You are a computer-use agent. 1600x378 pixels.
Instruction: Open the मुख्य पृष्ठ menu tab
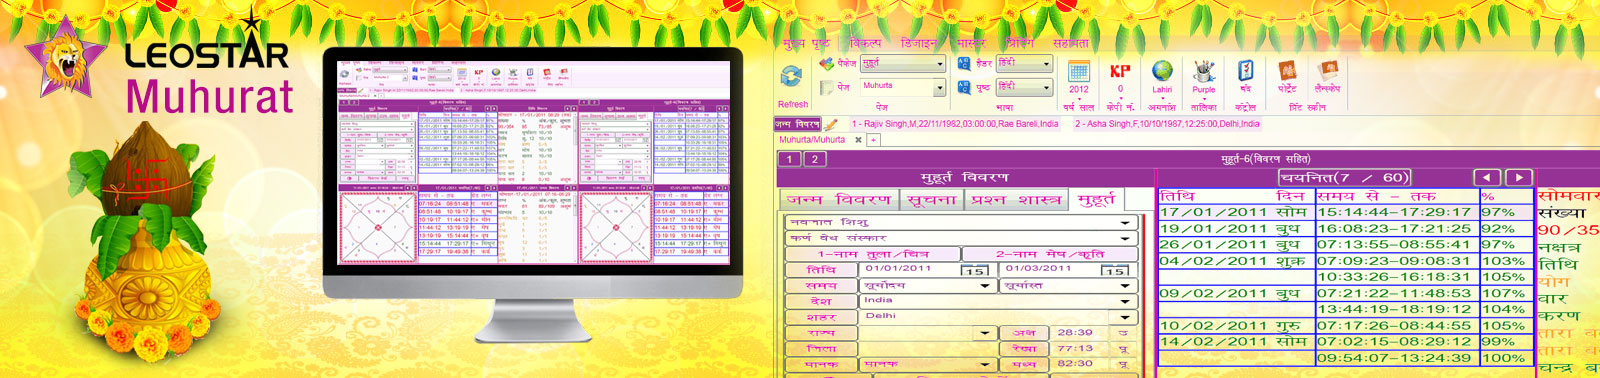coord(807,43)
